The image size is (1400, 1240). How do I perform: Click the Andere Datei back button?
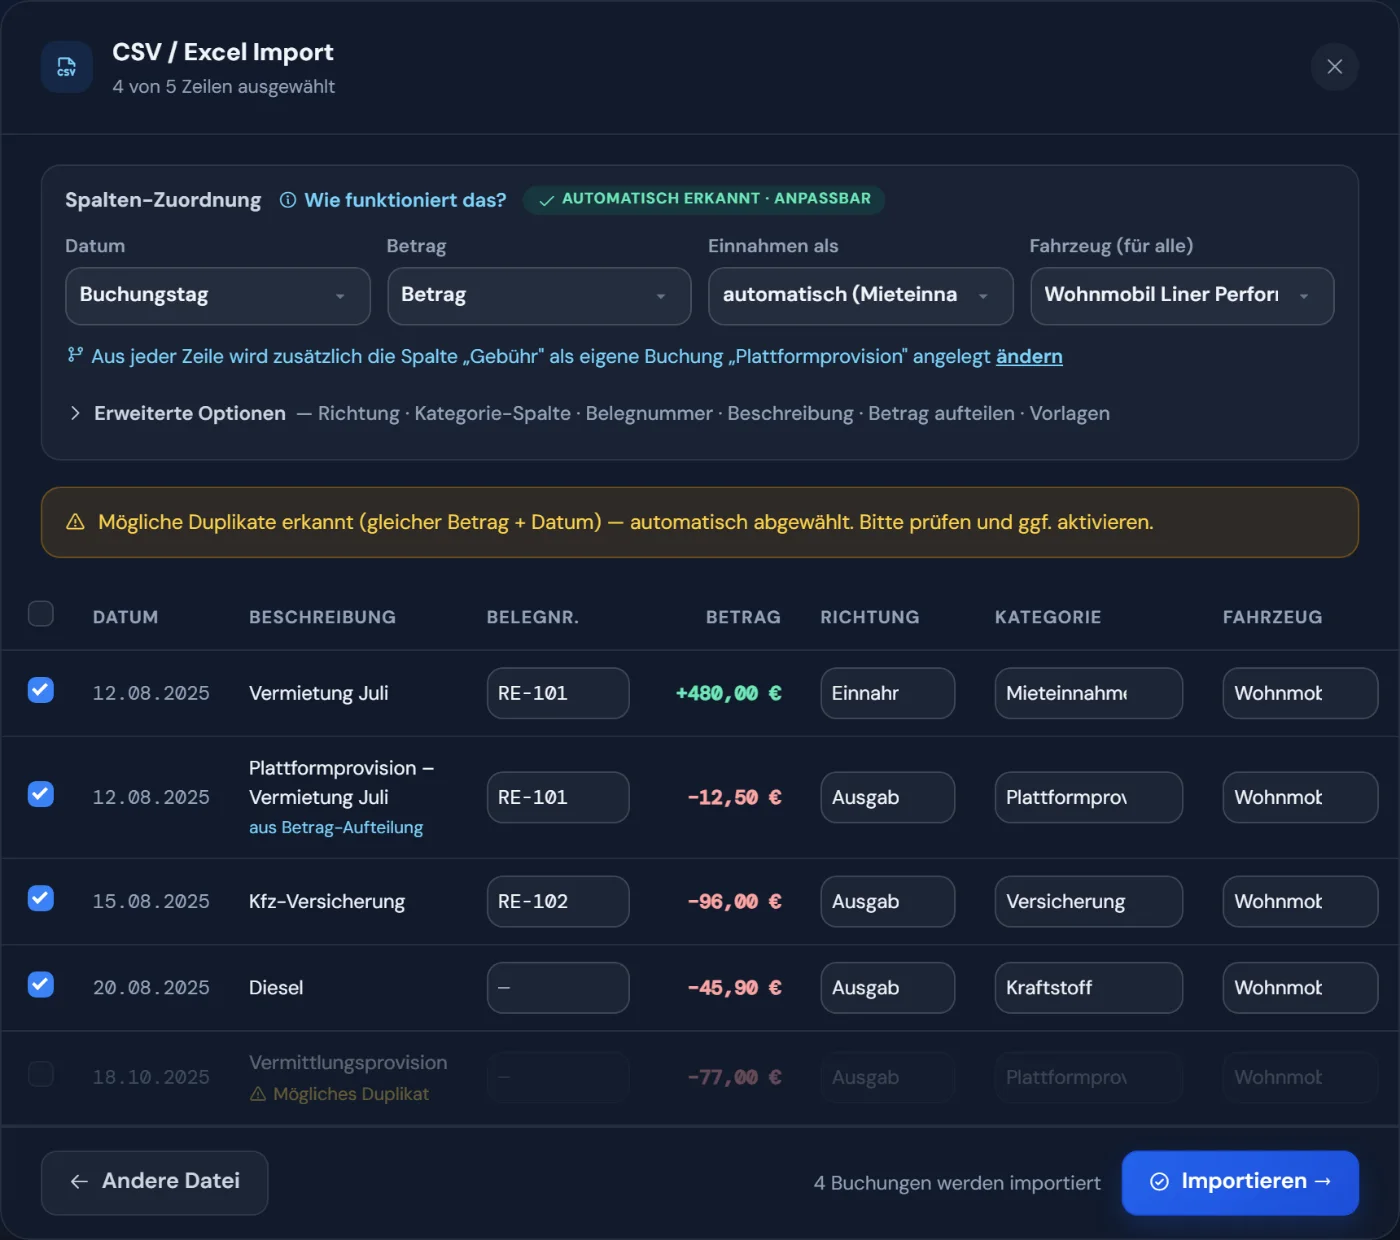click(154, 1182)
